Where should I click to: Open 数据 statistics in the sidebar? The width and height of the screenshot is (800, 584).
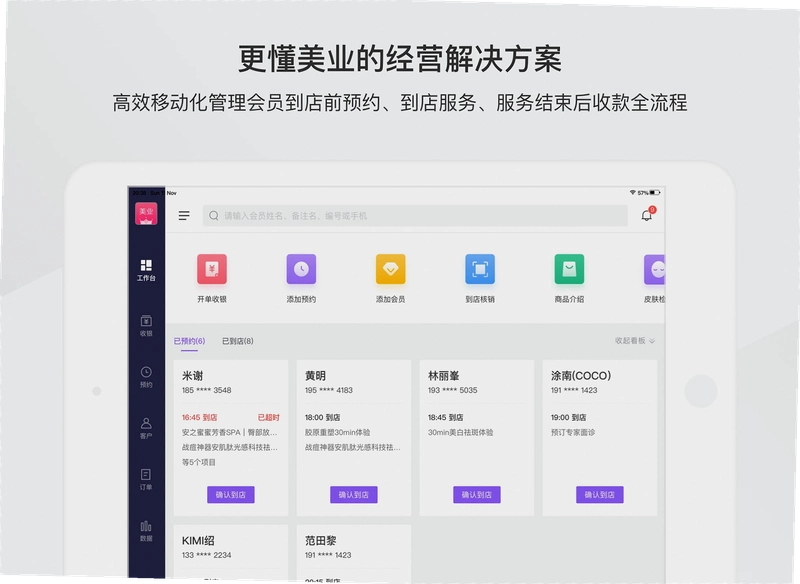pyautogui.click(x=146, y=531)
